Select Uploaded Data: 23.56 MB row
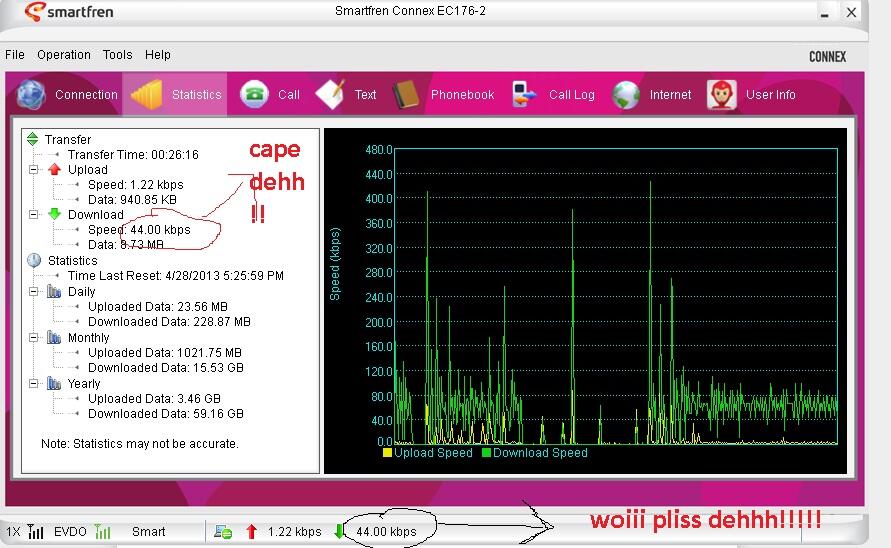Image resolution: width=891 pixels, height=548 pixels. 157,306
